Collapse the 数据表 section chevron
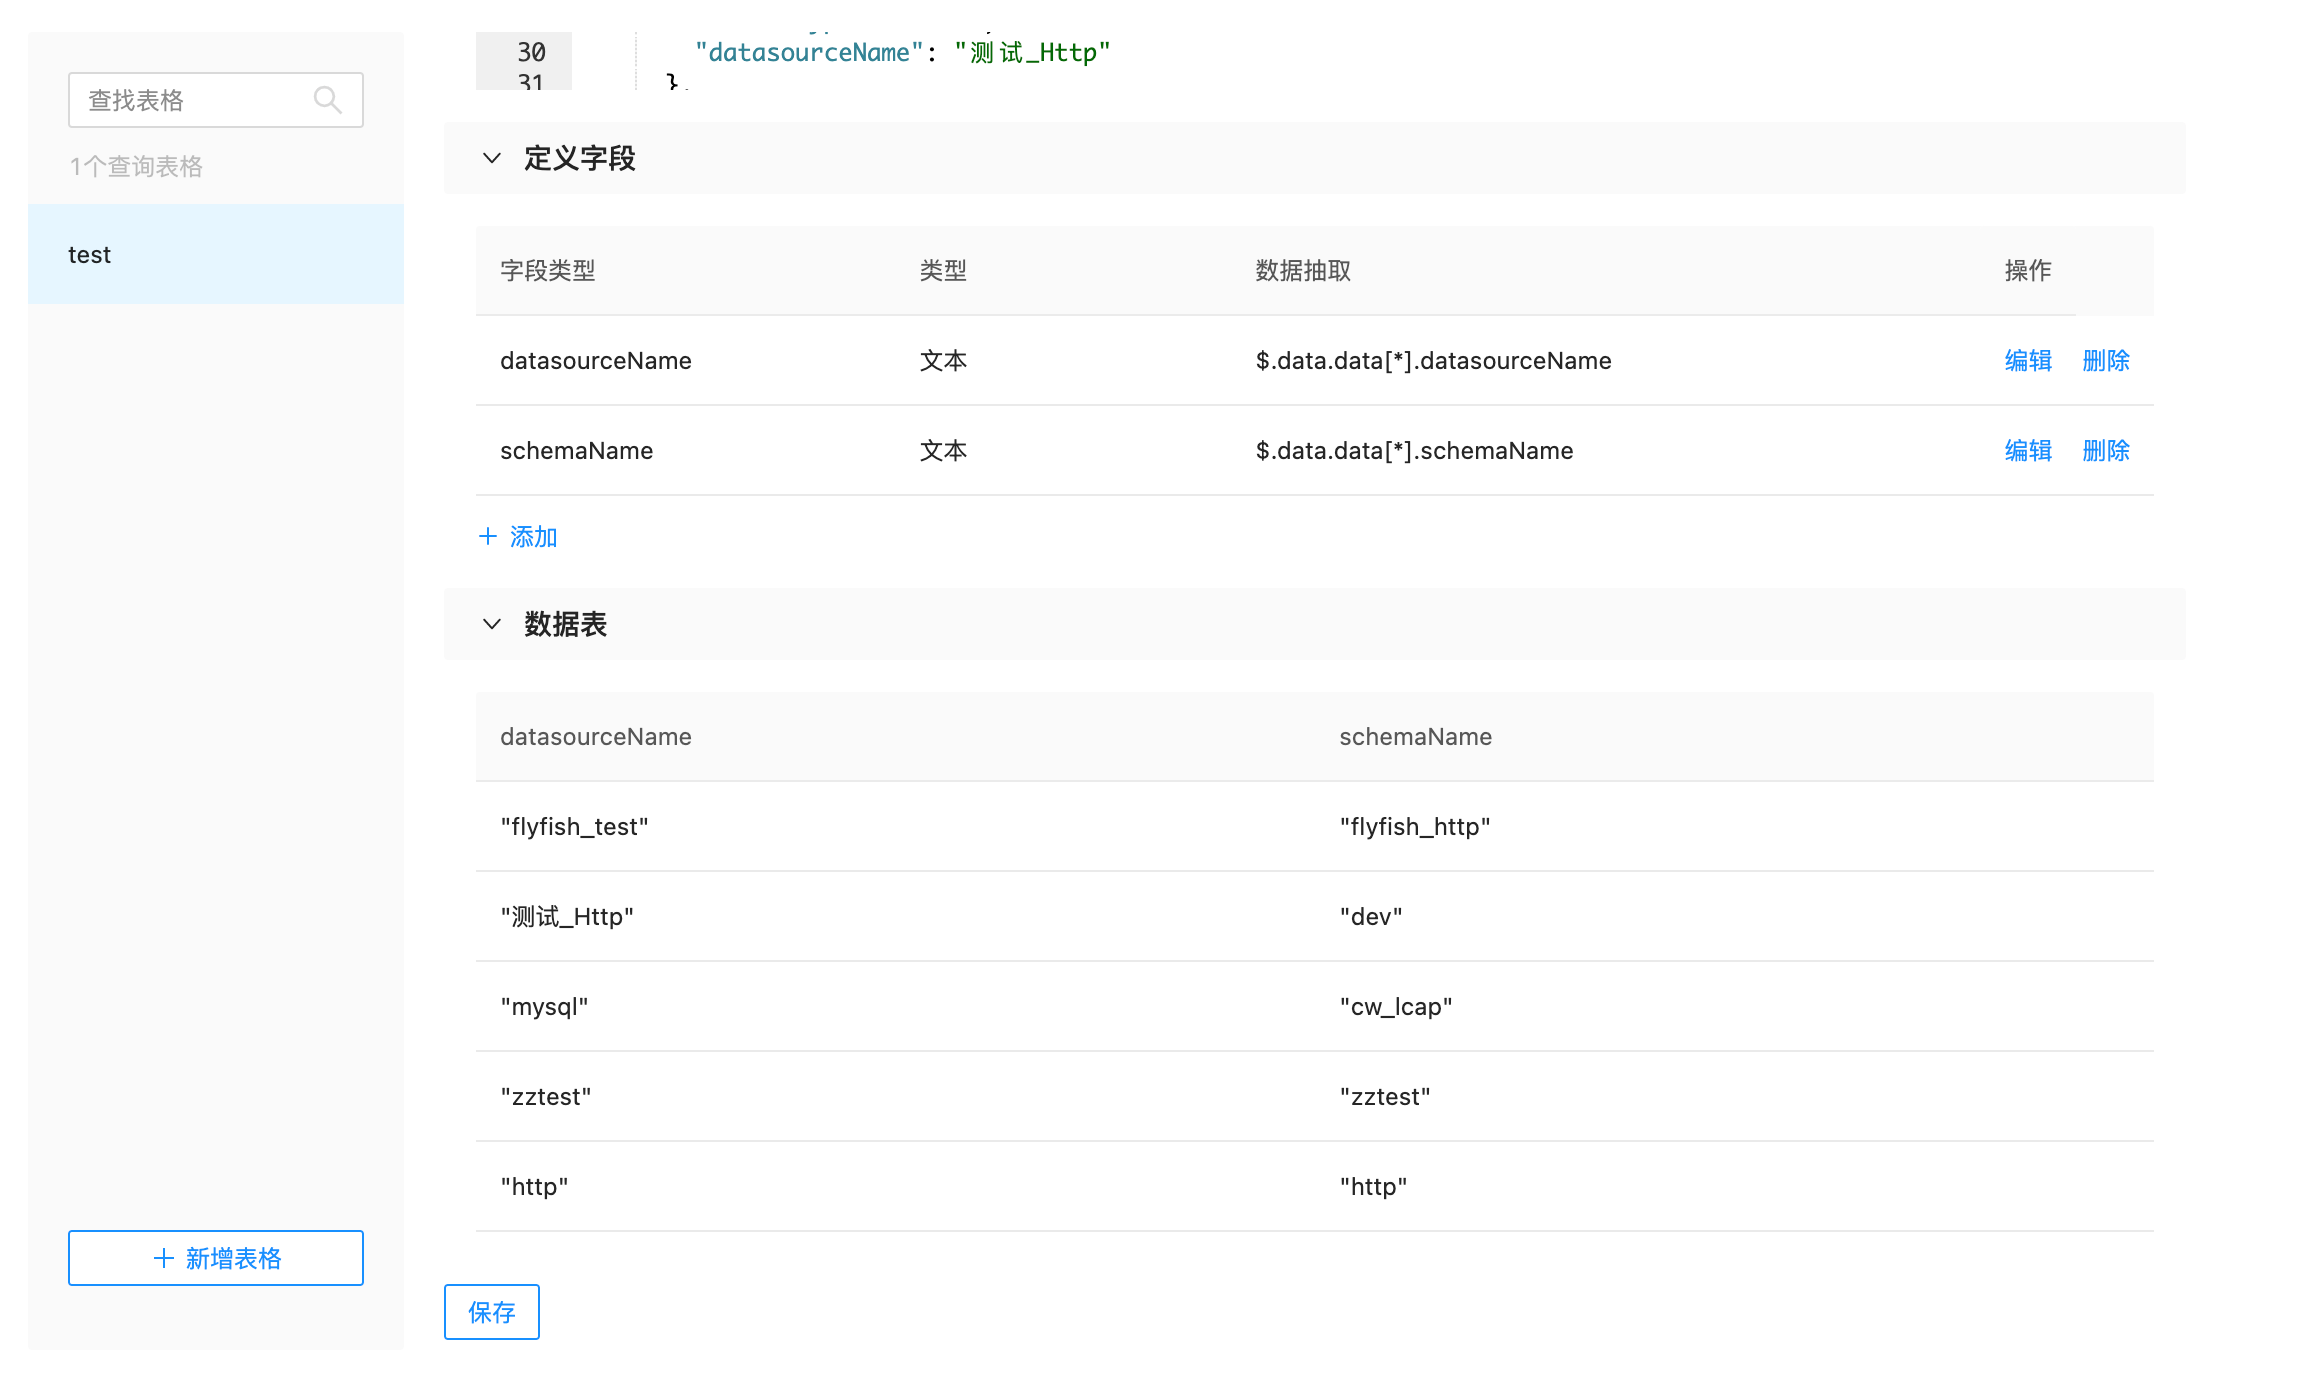 pyautogui.click(x=491, y=624)
